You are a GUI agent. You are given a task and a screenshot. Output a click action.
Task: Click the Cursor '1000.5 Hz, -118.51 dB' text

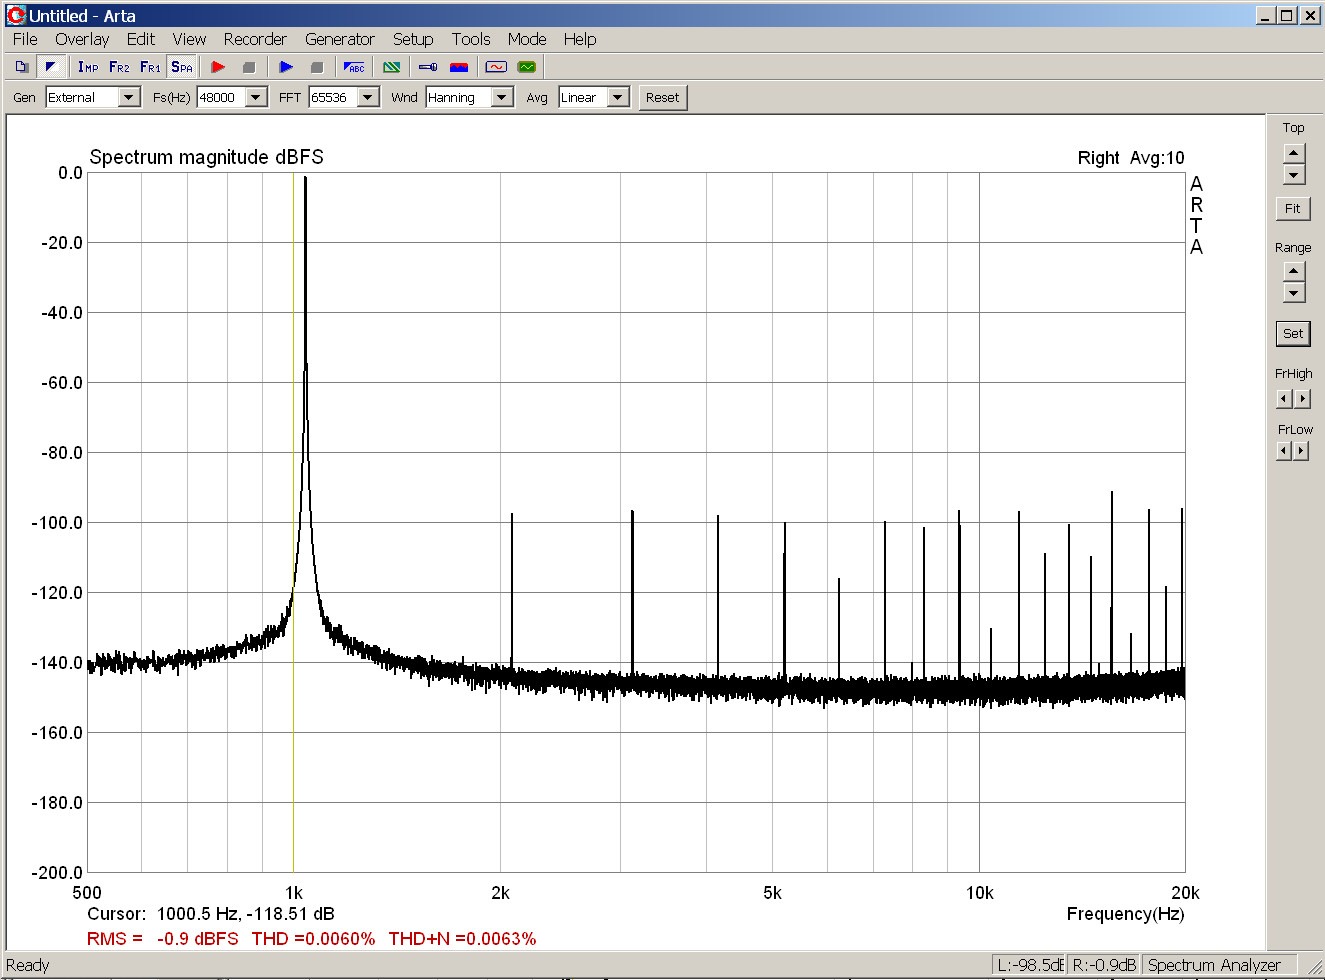pos(246,913)
